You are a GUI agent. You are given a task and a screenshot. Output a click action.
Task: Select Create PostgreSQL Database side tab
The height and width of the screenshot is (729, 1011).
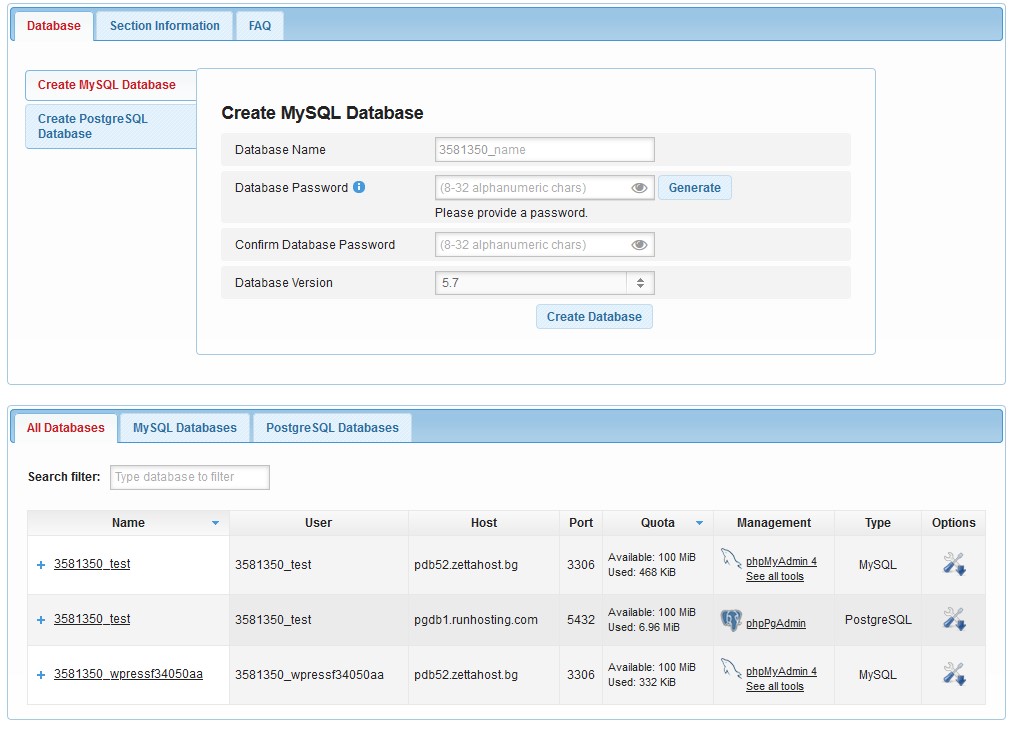[111, 126]
